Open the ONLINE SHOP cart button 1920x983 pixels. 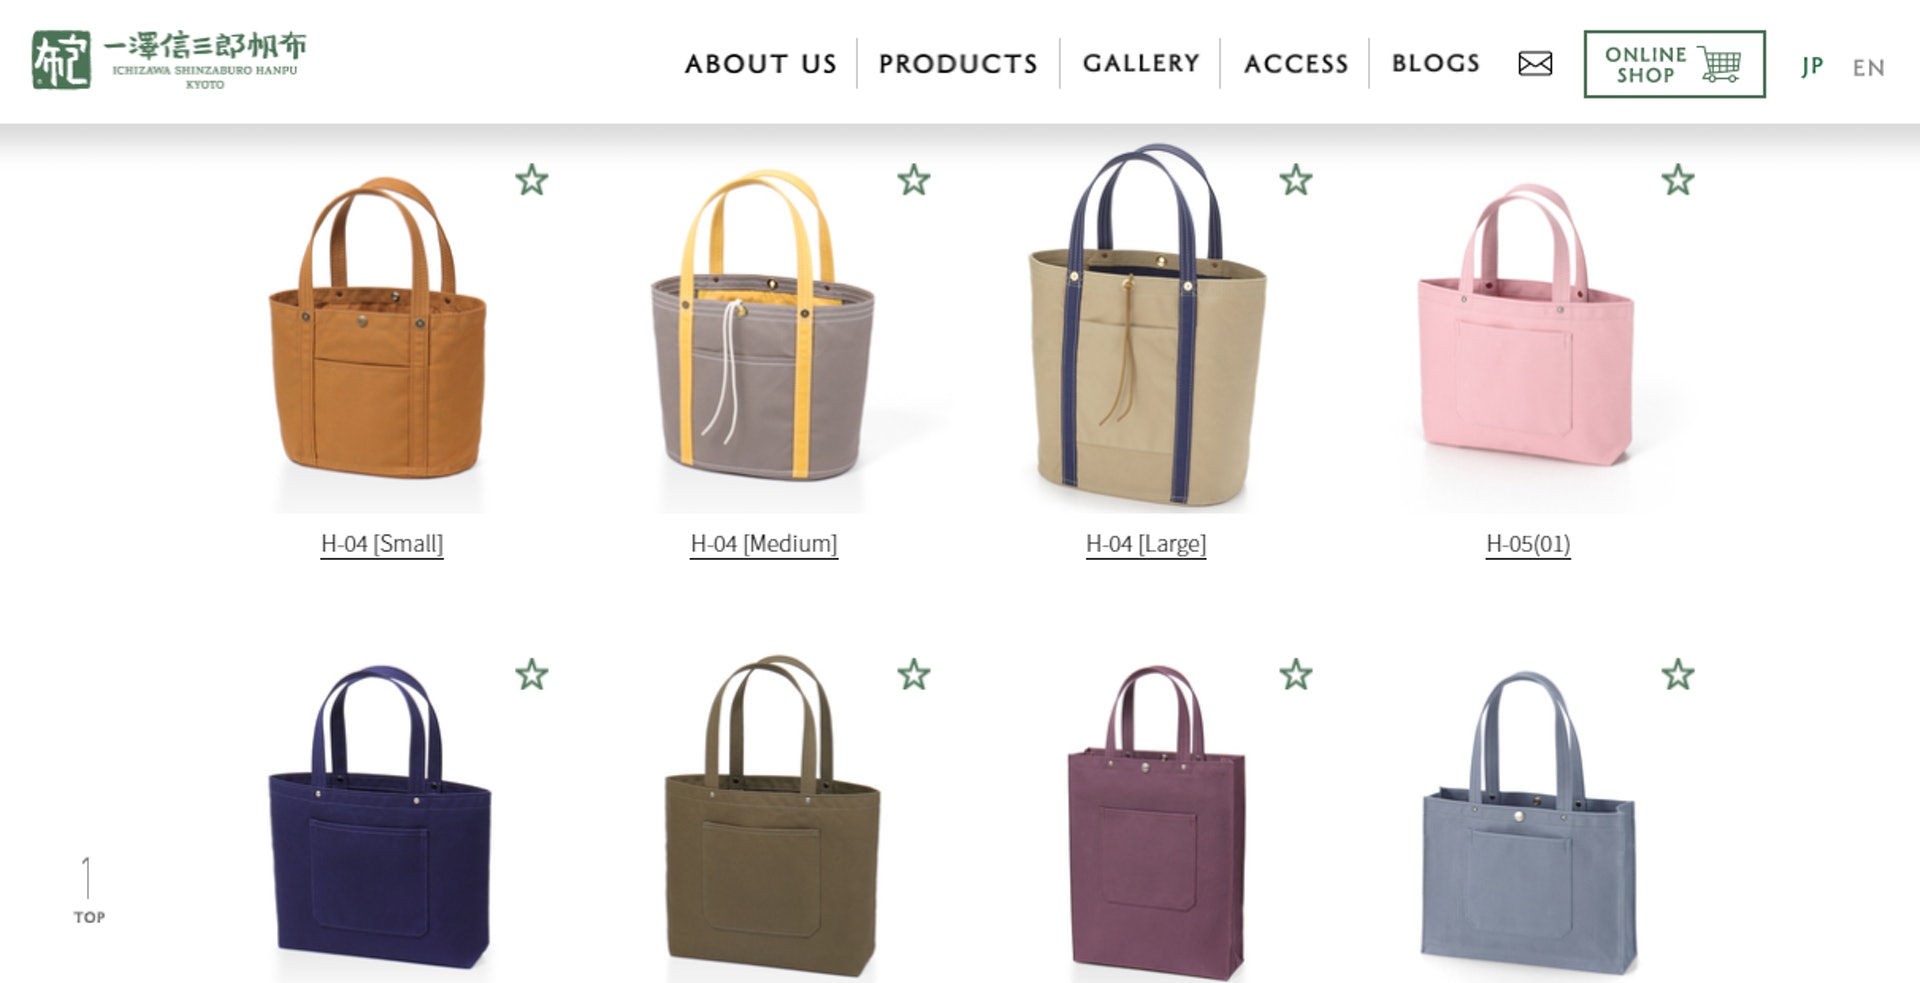(x=1674, y=64)
